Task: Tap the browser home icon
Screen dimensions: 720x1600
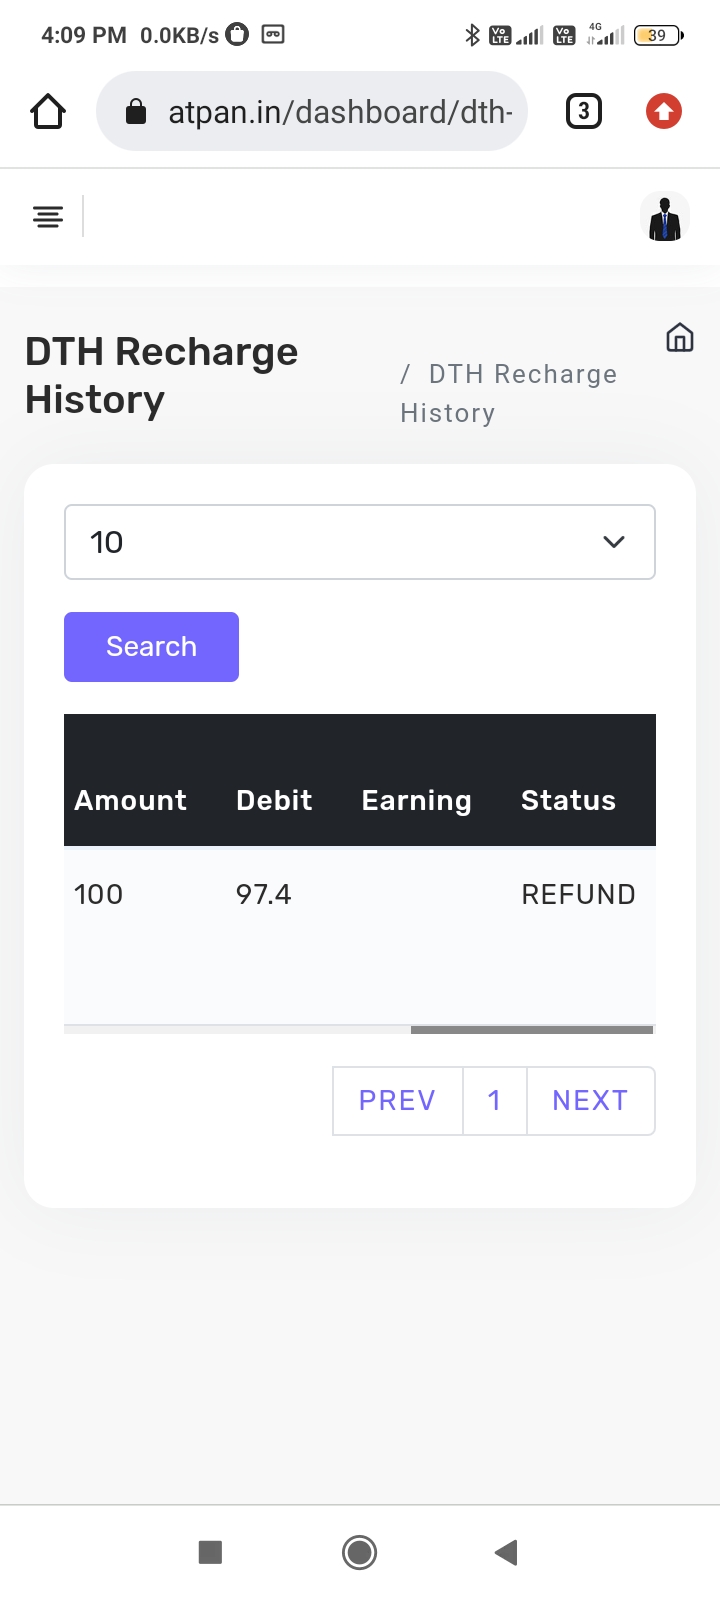Action: click(x=48, y=111)
